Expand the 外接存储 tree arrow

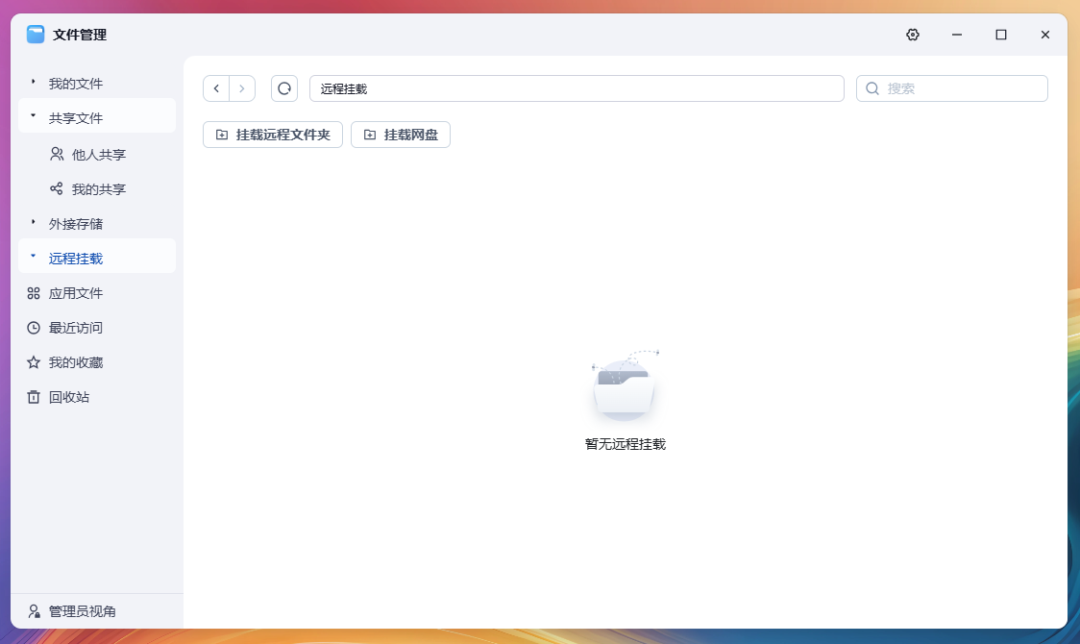tap(33, 222)
